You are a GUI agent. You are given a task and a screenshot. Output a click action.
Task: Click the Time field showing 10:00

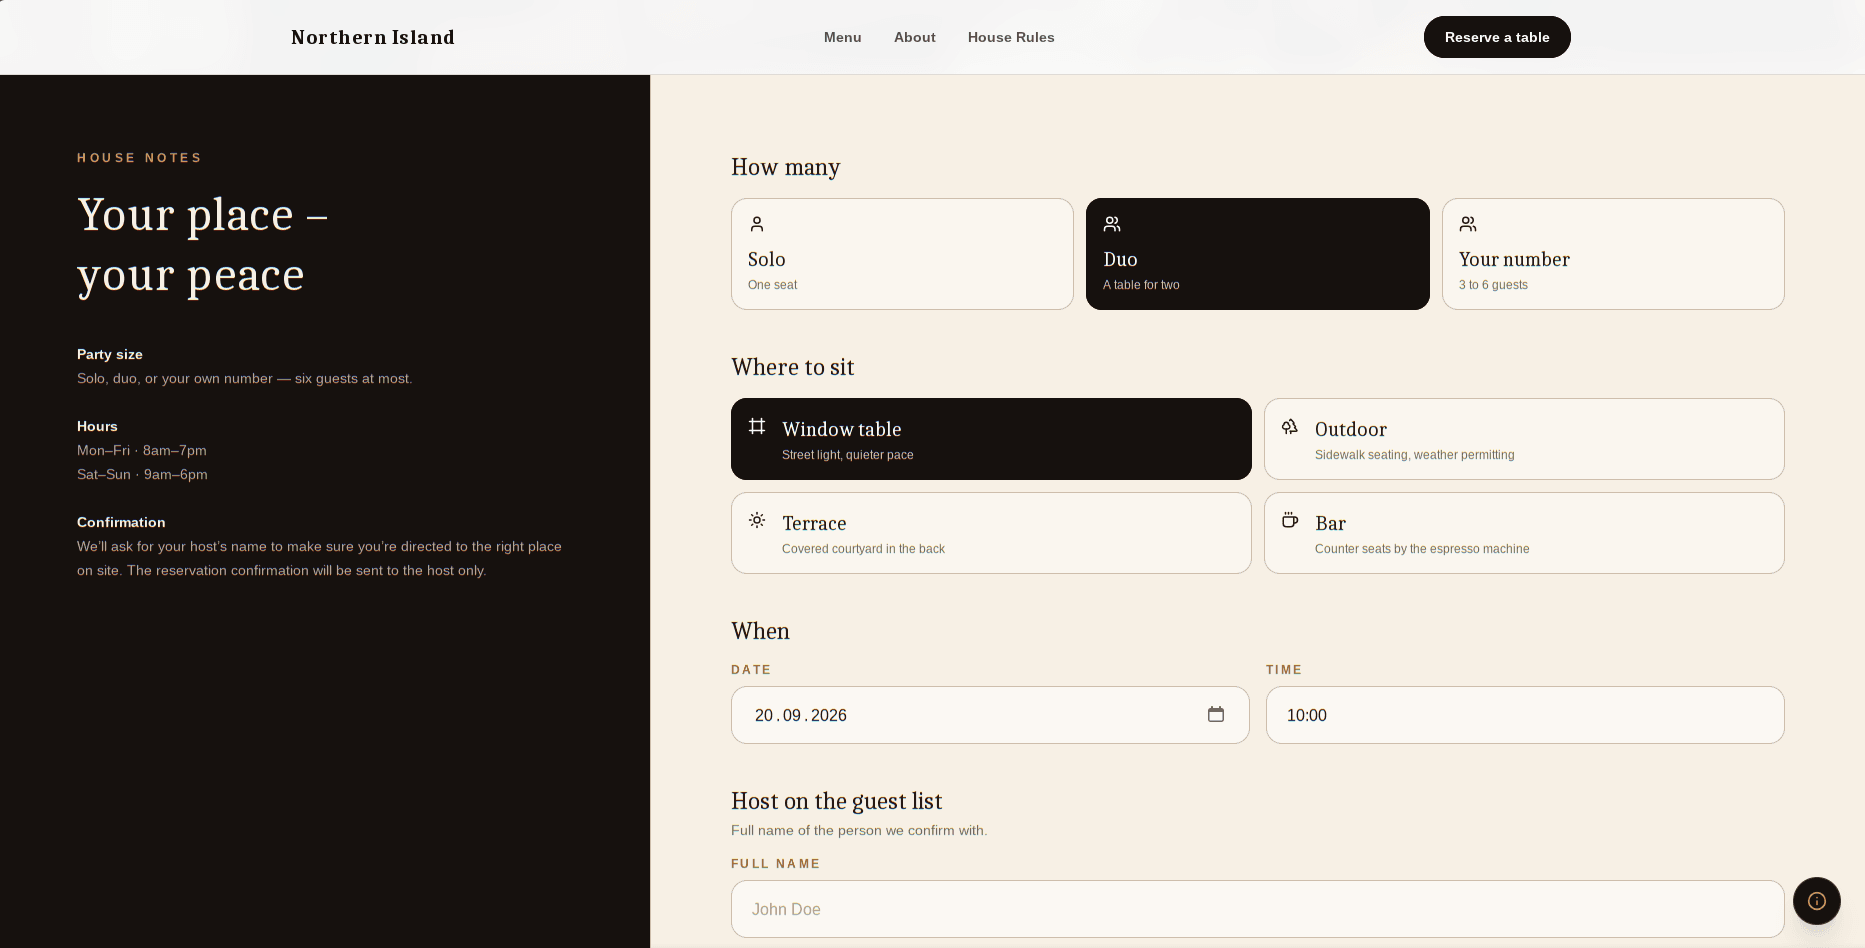pos(1525,715)
